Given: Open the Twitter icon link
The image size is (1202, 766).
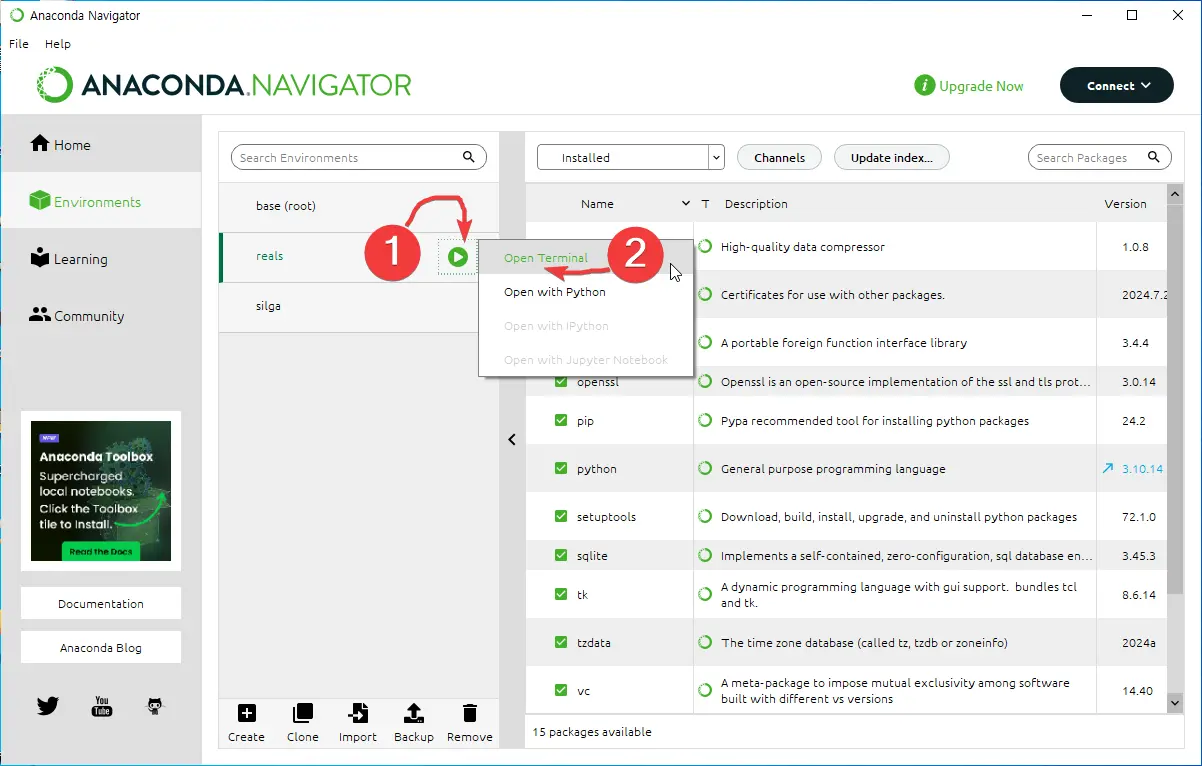Looking at the screenshot, I should (48, 706).
